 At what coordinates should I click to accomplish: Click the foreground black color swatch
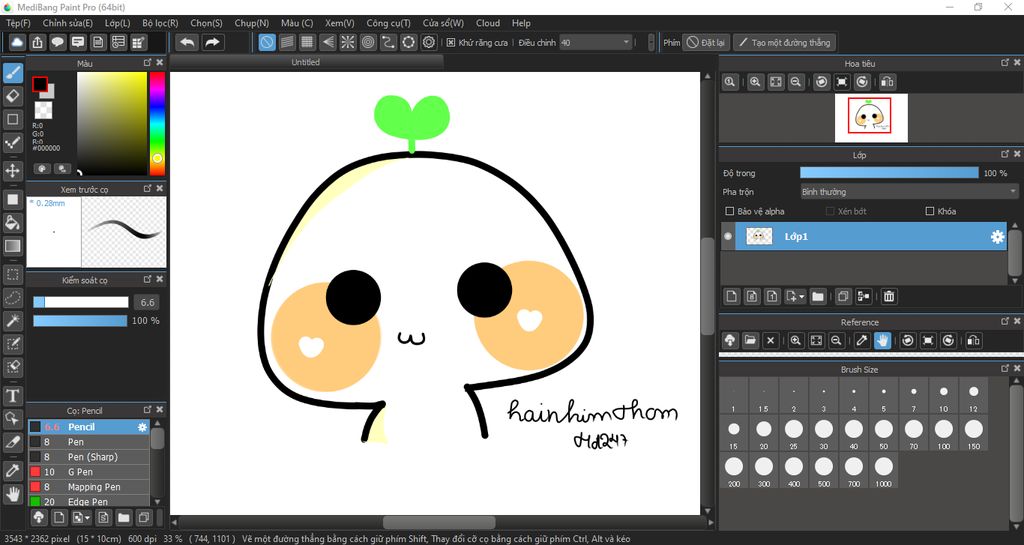pos(40,84)
